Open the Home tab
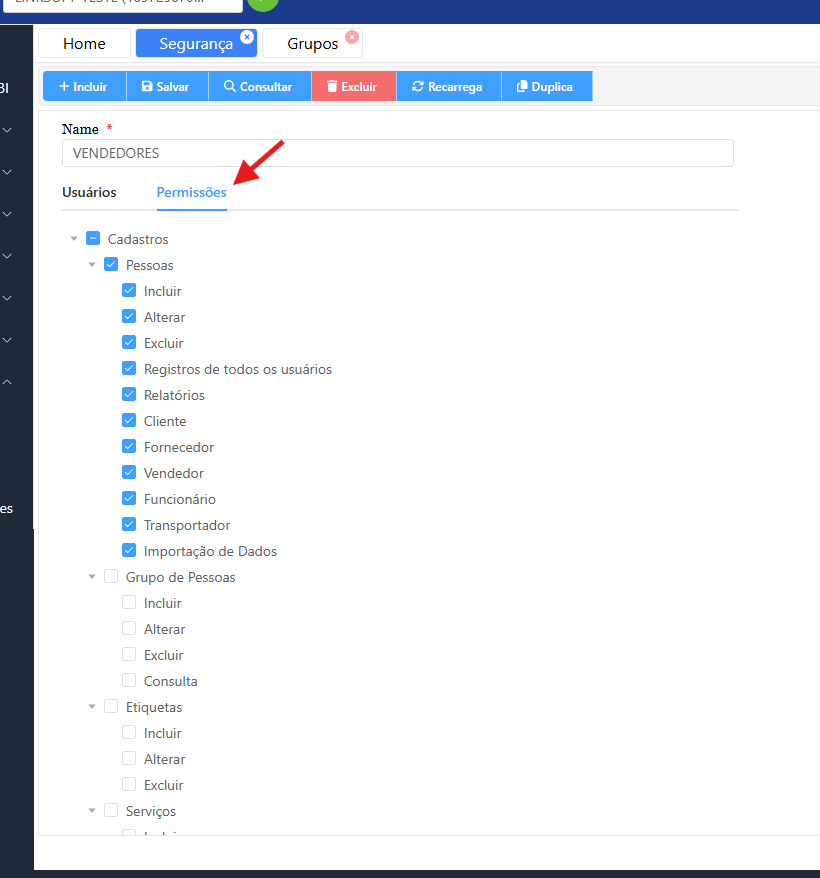Viewport: 820px width, 878px height. pos(84,44)
